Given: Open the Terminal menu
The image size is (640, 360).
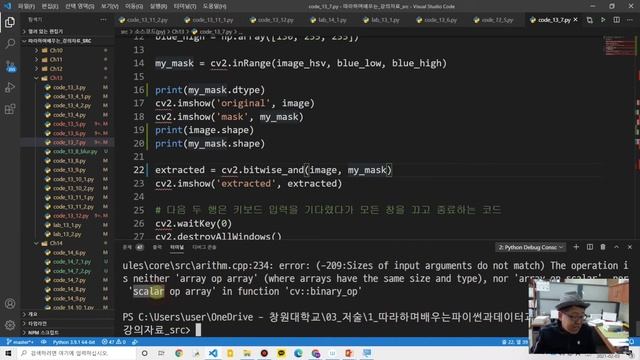Looking at the screenshot, I should (184, 6).
